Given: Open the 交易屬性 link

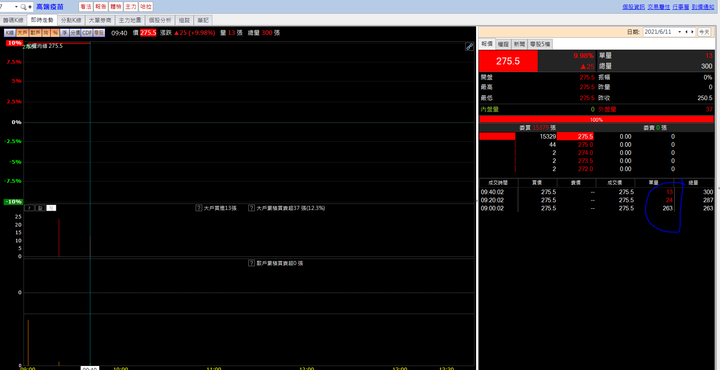Looking at the screenshot, I should [658, 6].
